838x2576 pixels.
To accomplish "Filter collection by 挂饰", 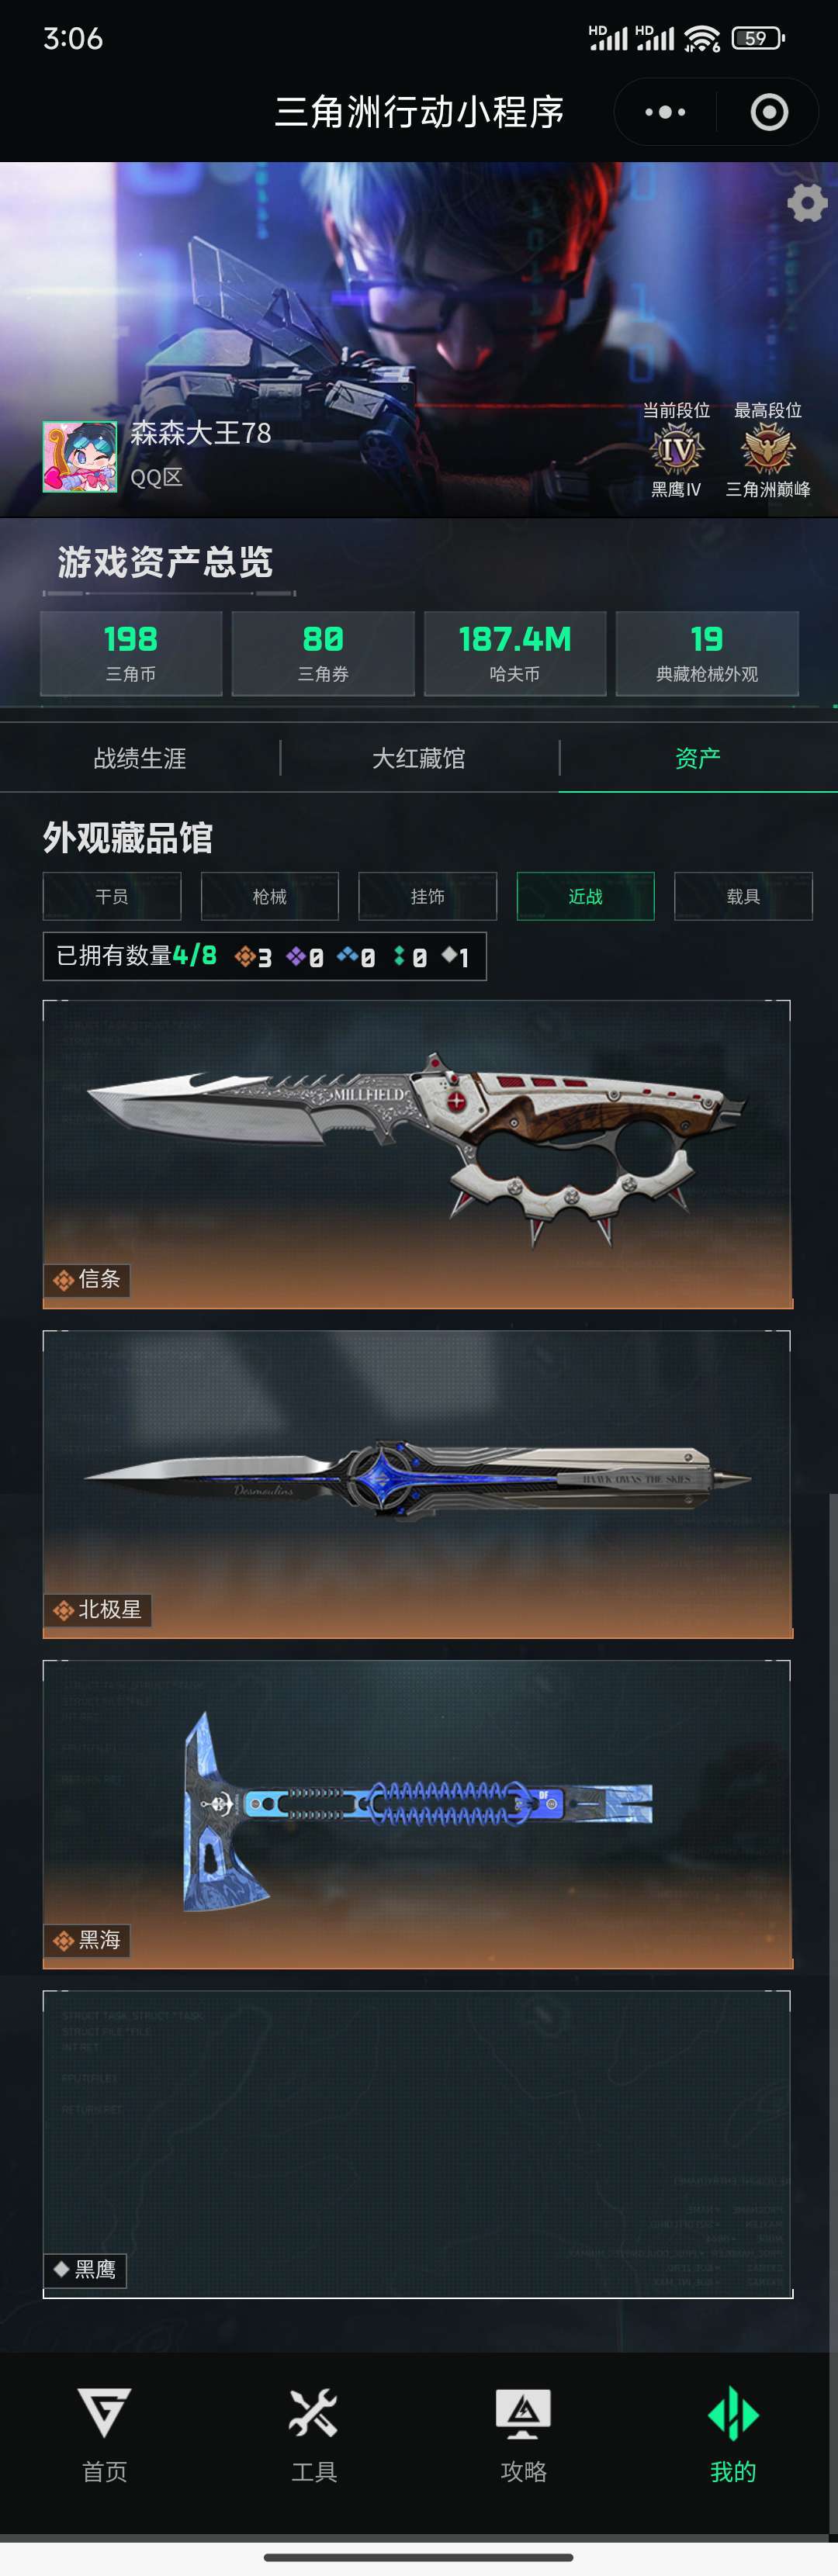I will coord(428,896).
